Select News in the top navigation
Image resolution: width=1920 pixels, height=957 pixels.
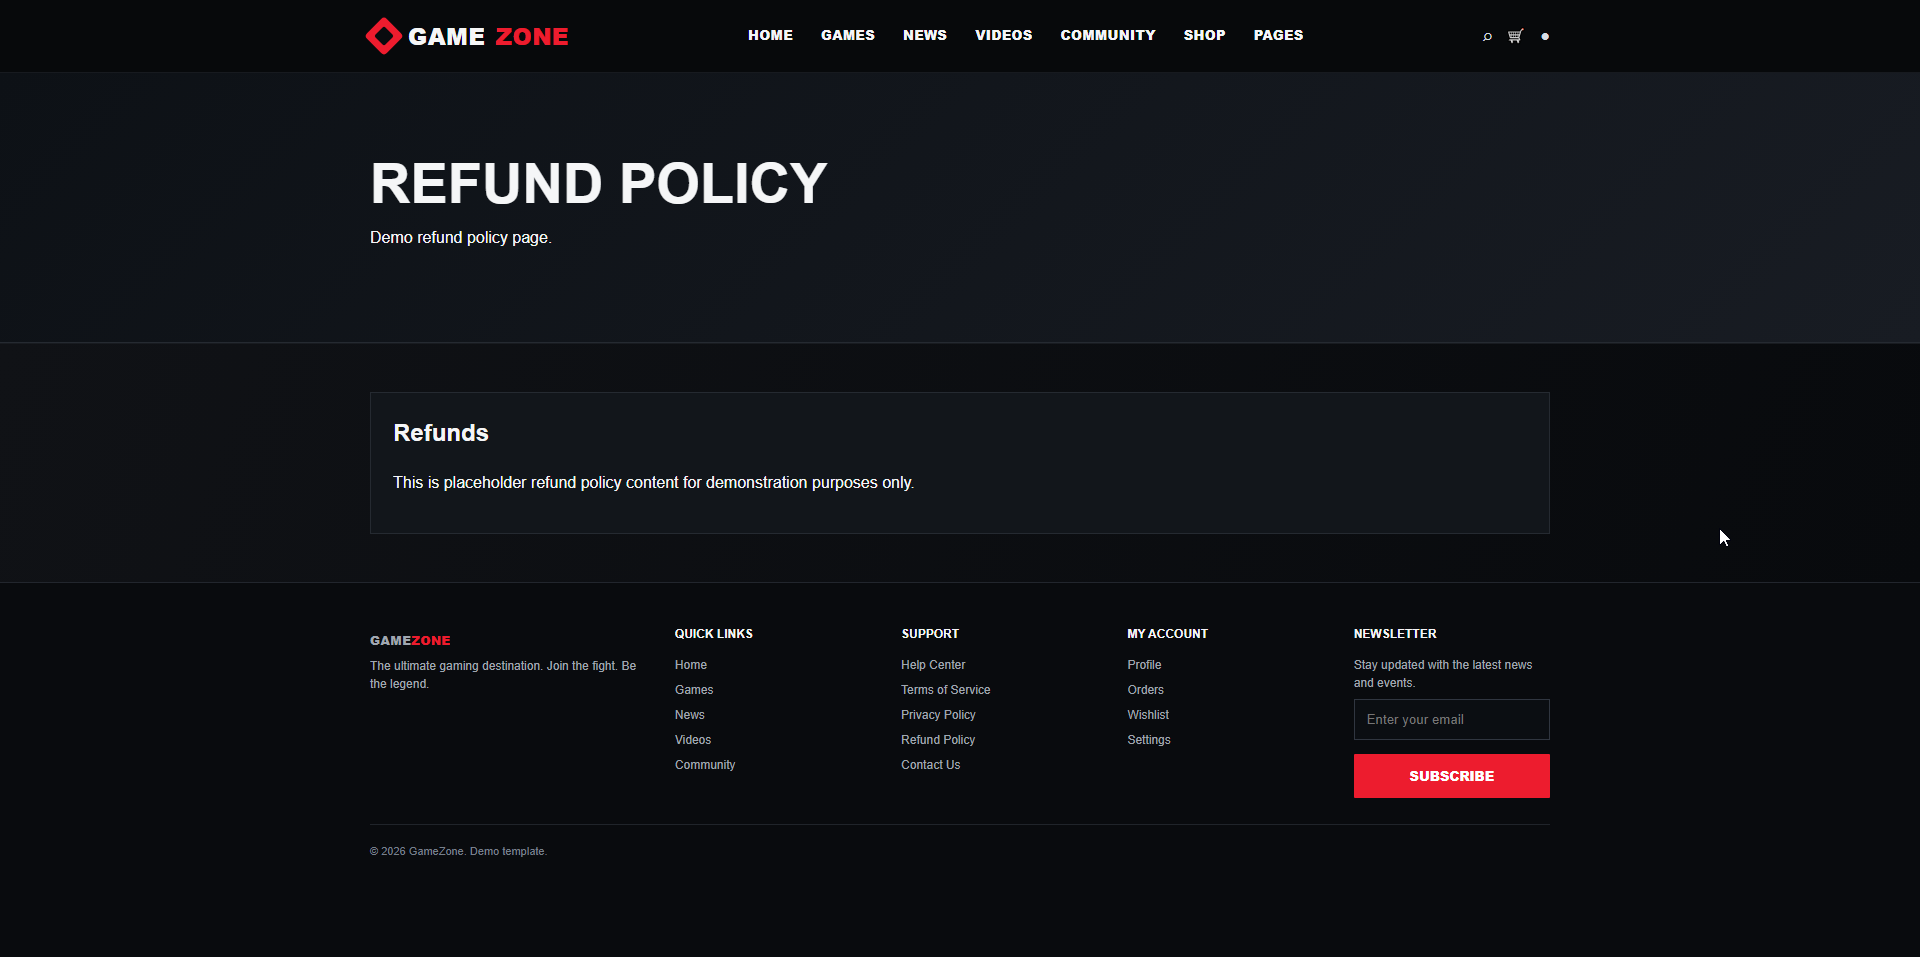[x=925, y=35]
